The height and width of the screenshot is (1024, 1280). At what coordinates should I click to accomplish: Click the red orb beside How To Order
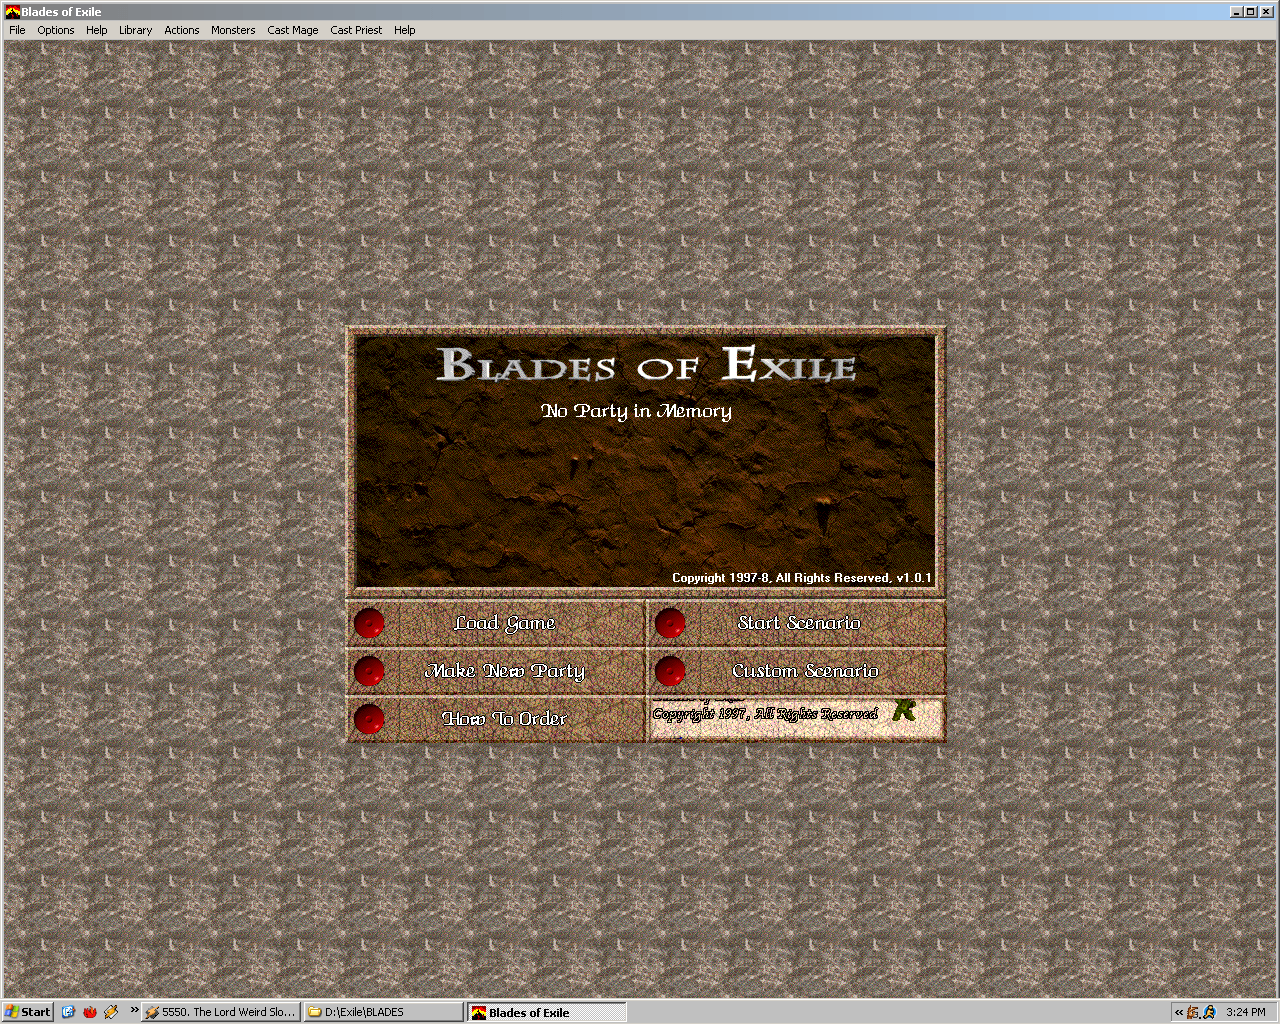click(x=369, y=719)
